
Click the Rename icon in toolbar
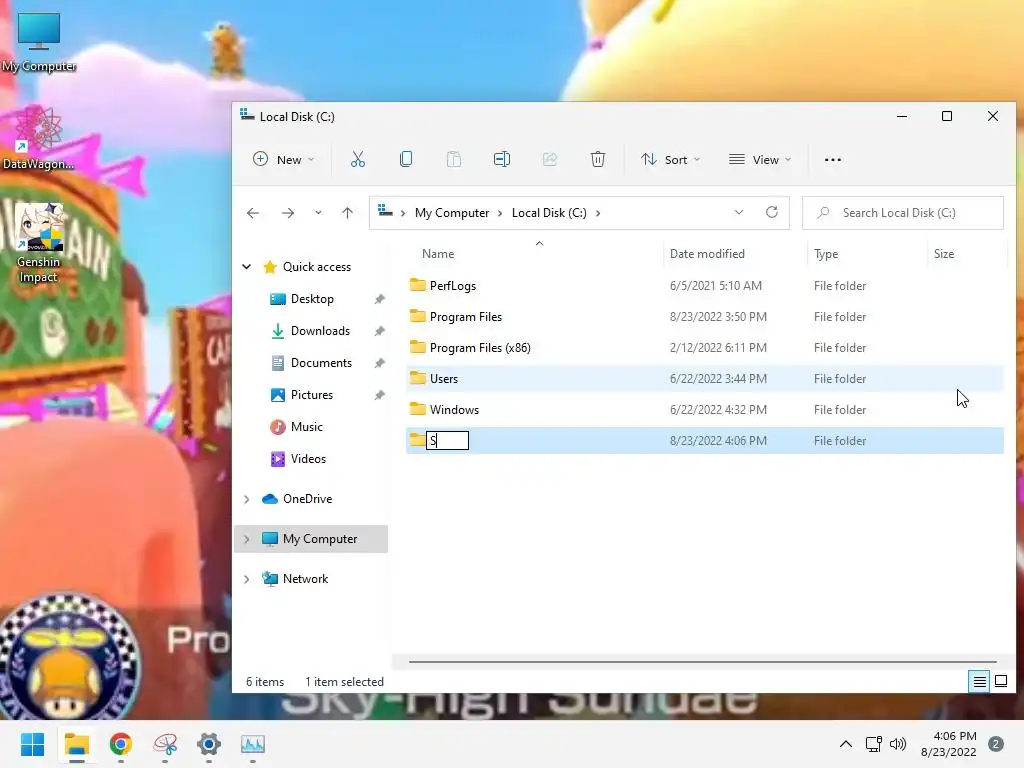[x=502, y=159]
